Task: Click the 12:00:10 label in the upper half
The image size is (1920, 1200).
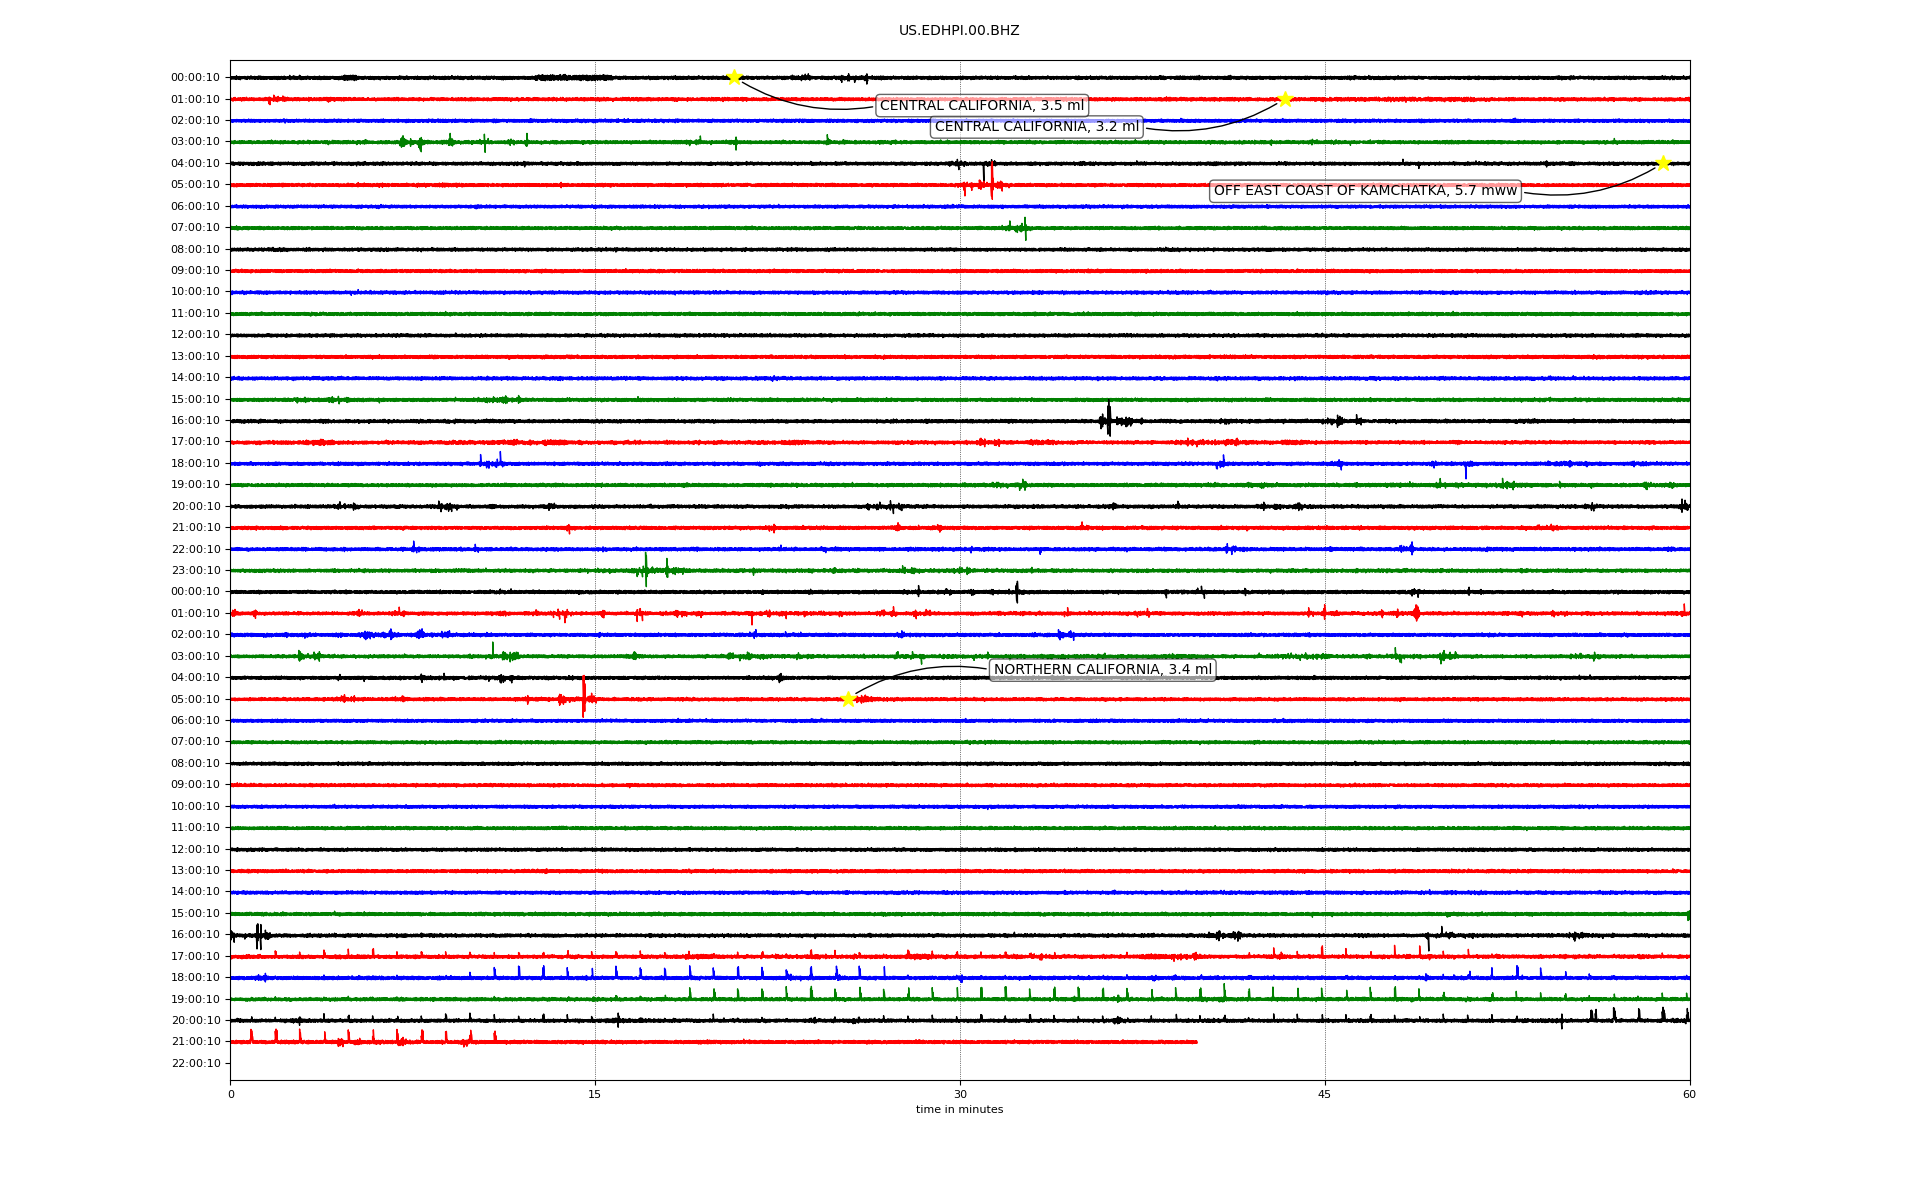Action: (x=195, y=335)
